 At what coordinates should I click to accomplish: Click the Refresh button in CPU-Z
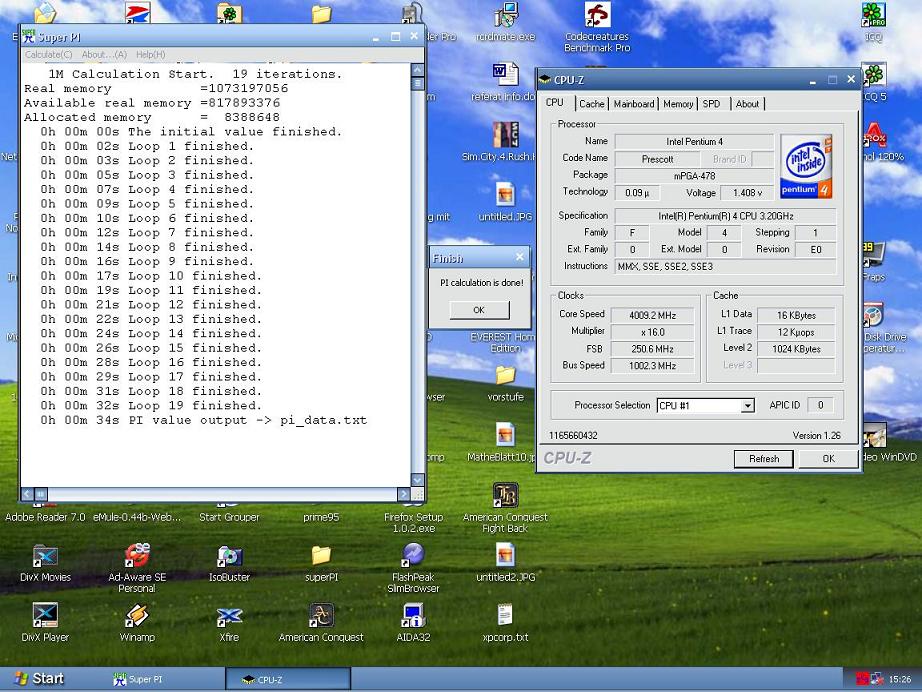pos(764,459)
